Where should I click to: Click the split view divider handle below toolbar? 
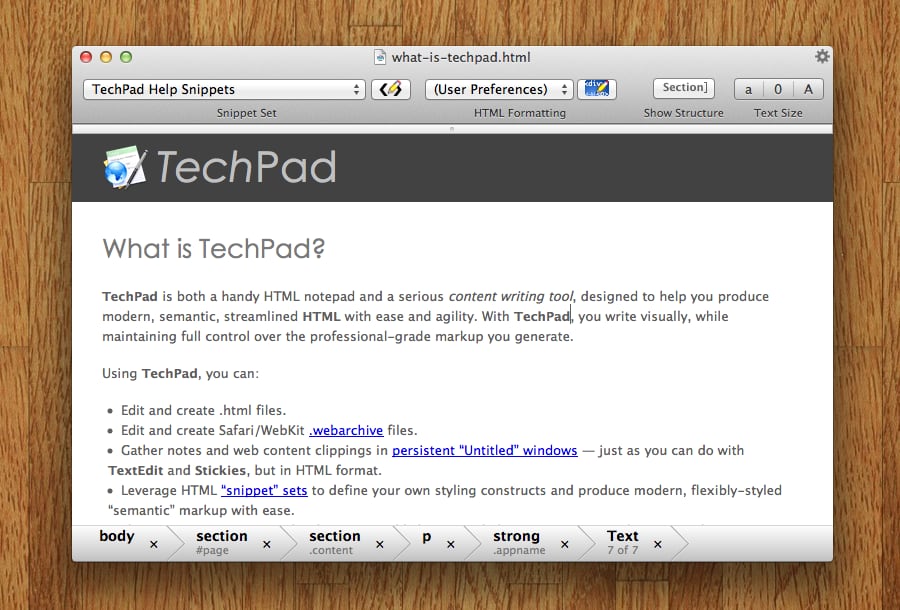[452, 129]
